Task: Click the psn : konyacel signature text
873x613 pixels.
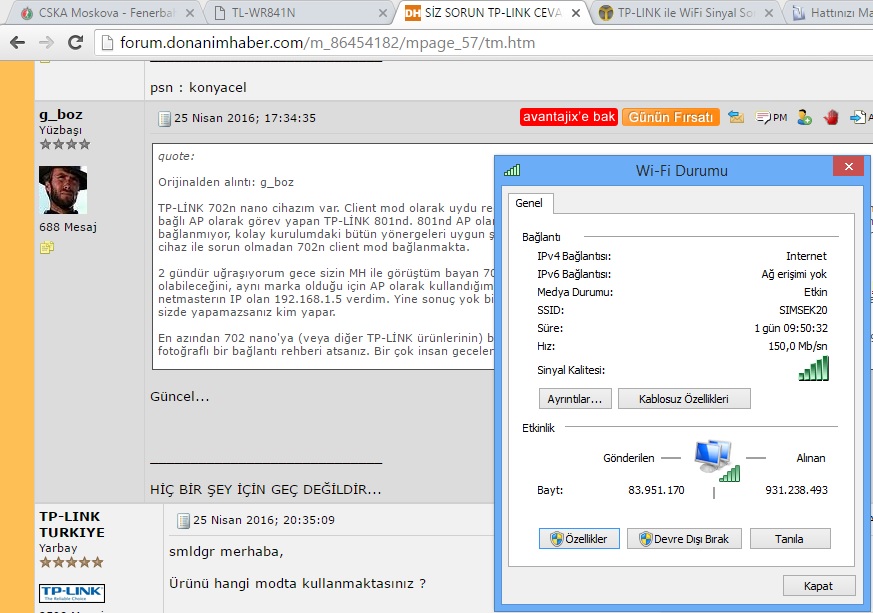Action: pos(198,88)
